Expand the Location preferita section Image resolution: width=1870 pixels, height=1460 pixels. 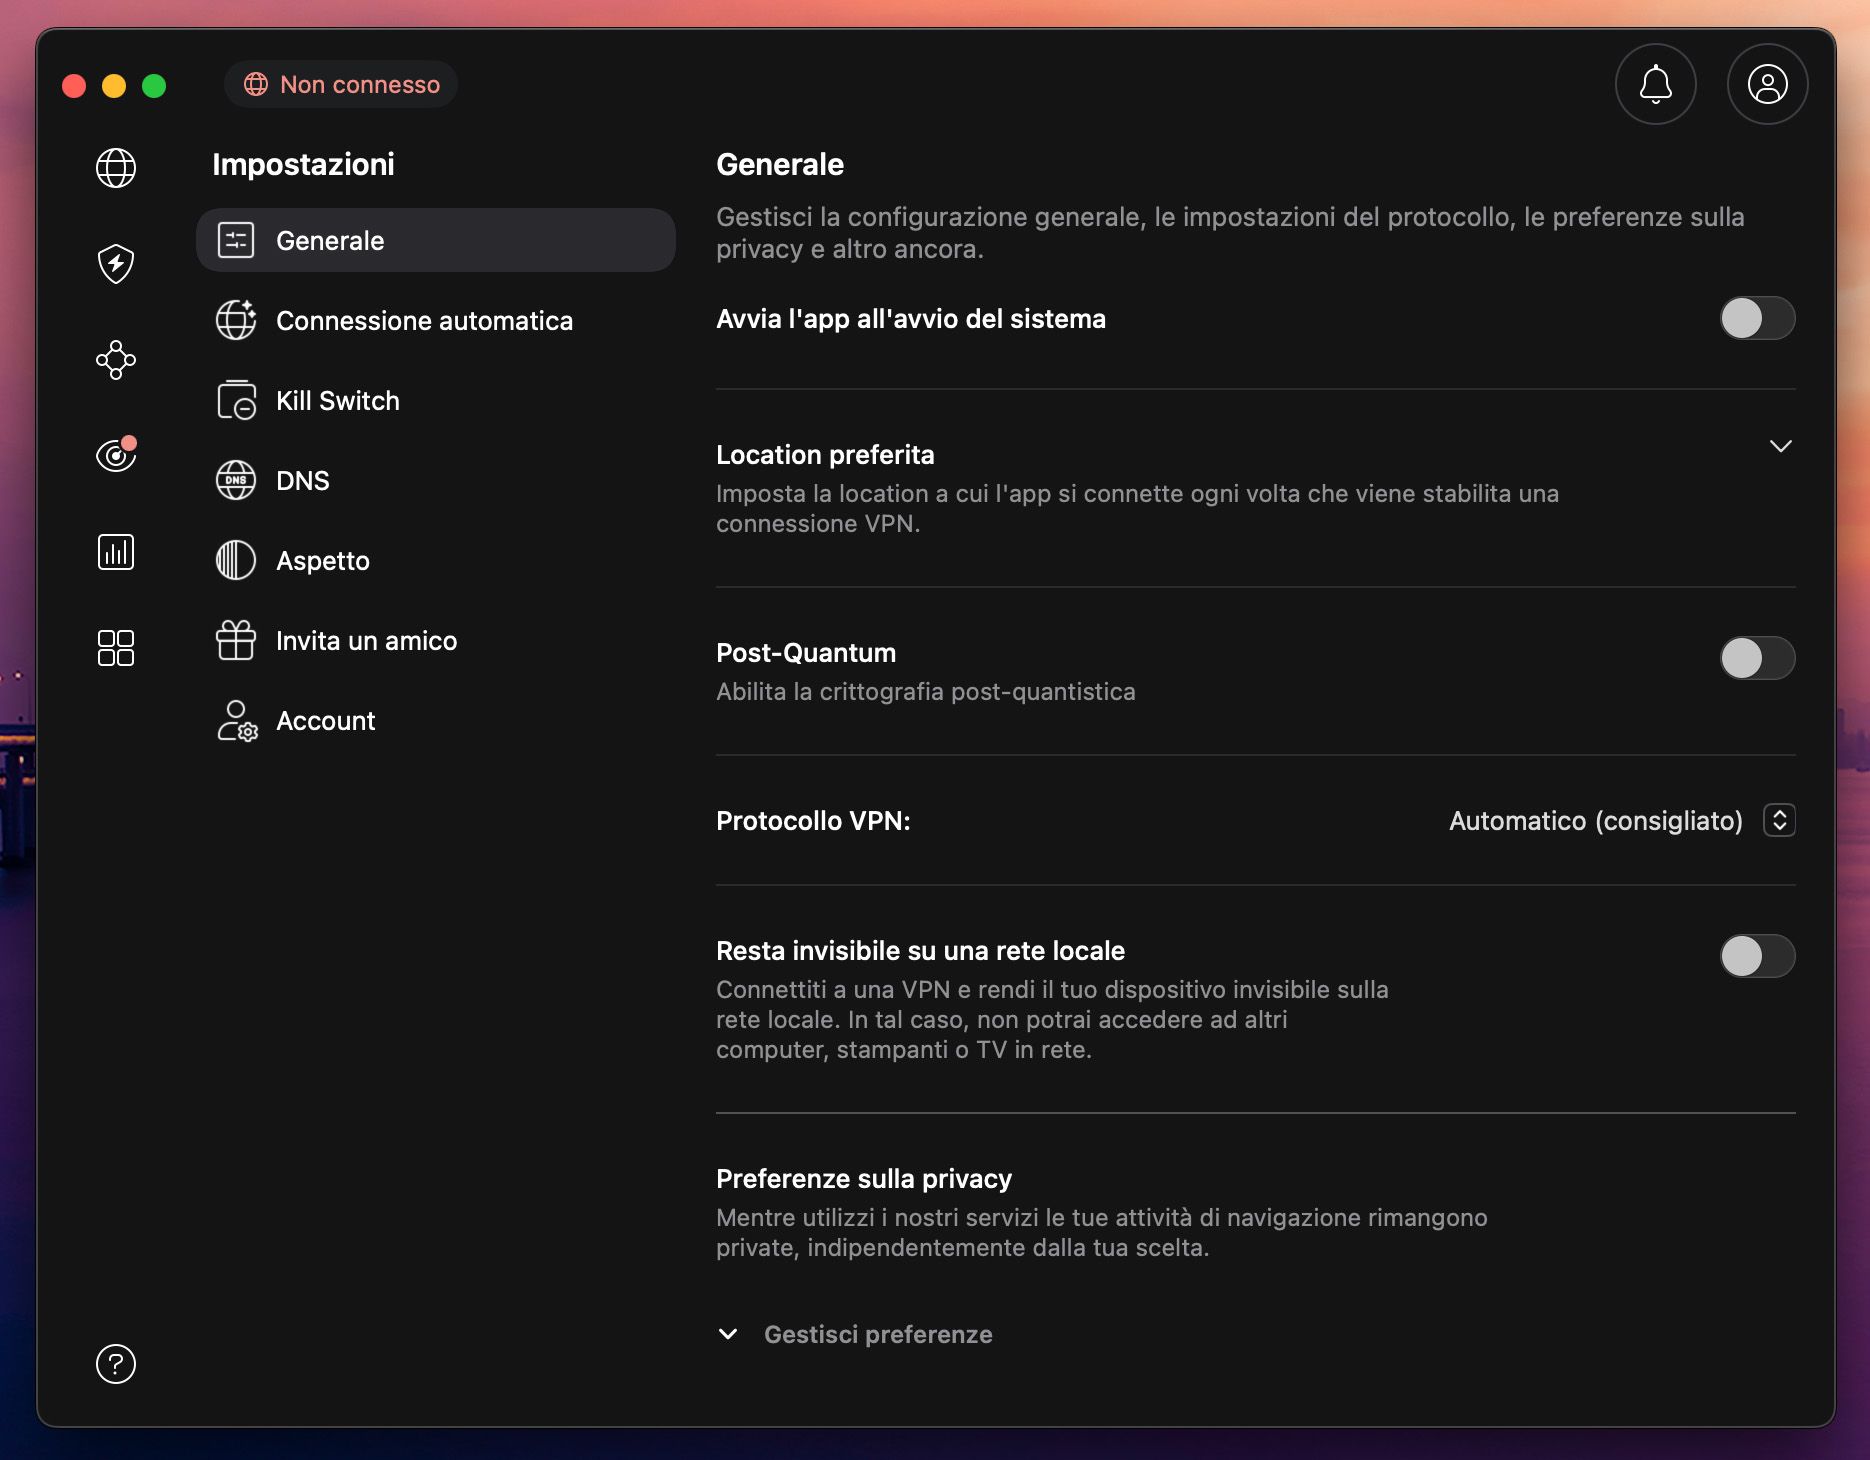click(x=1781, y=447)
